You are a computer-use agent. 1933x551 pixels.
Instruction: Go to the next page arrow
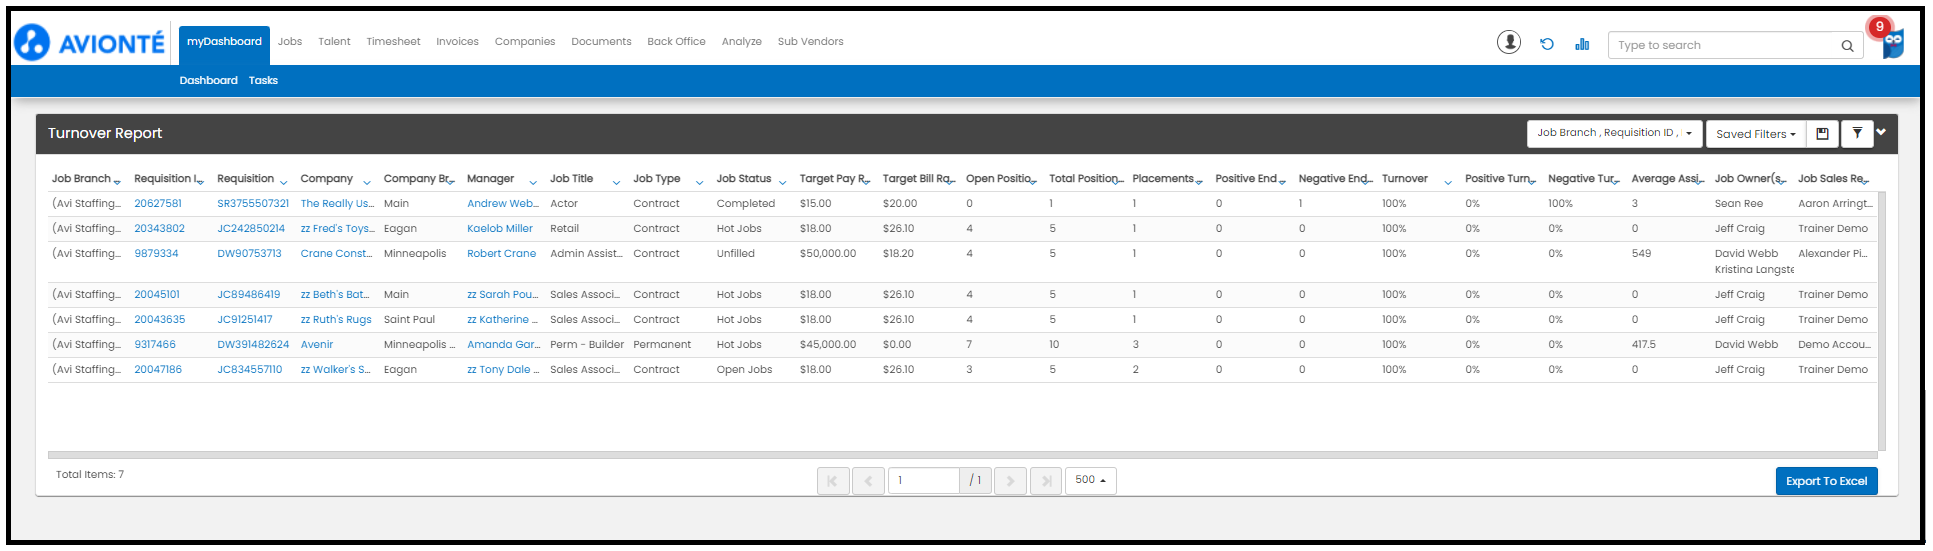(x=1011, y=481)
